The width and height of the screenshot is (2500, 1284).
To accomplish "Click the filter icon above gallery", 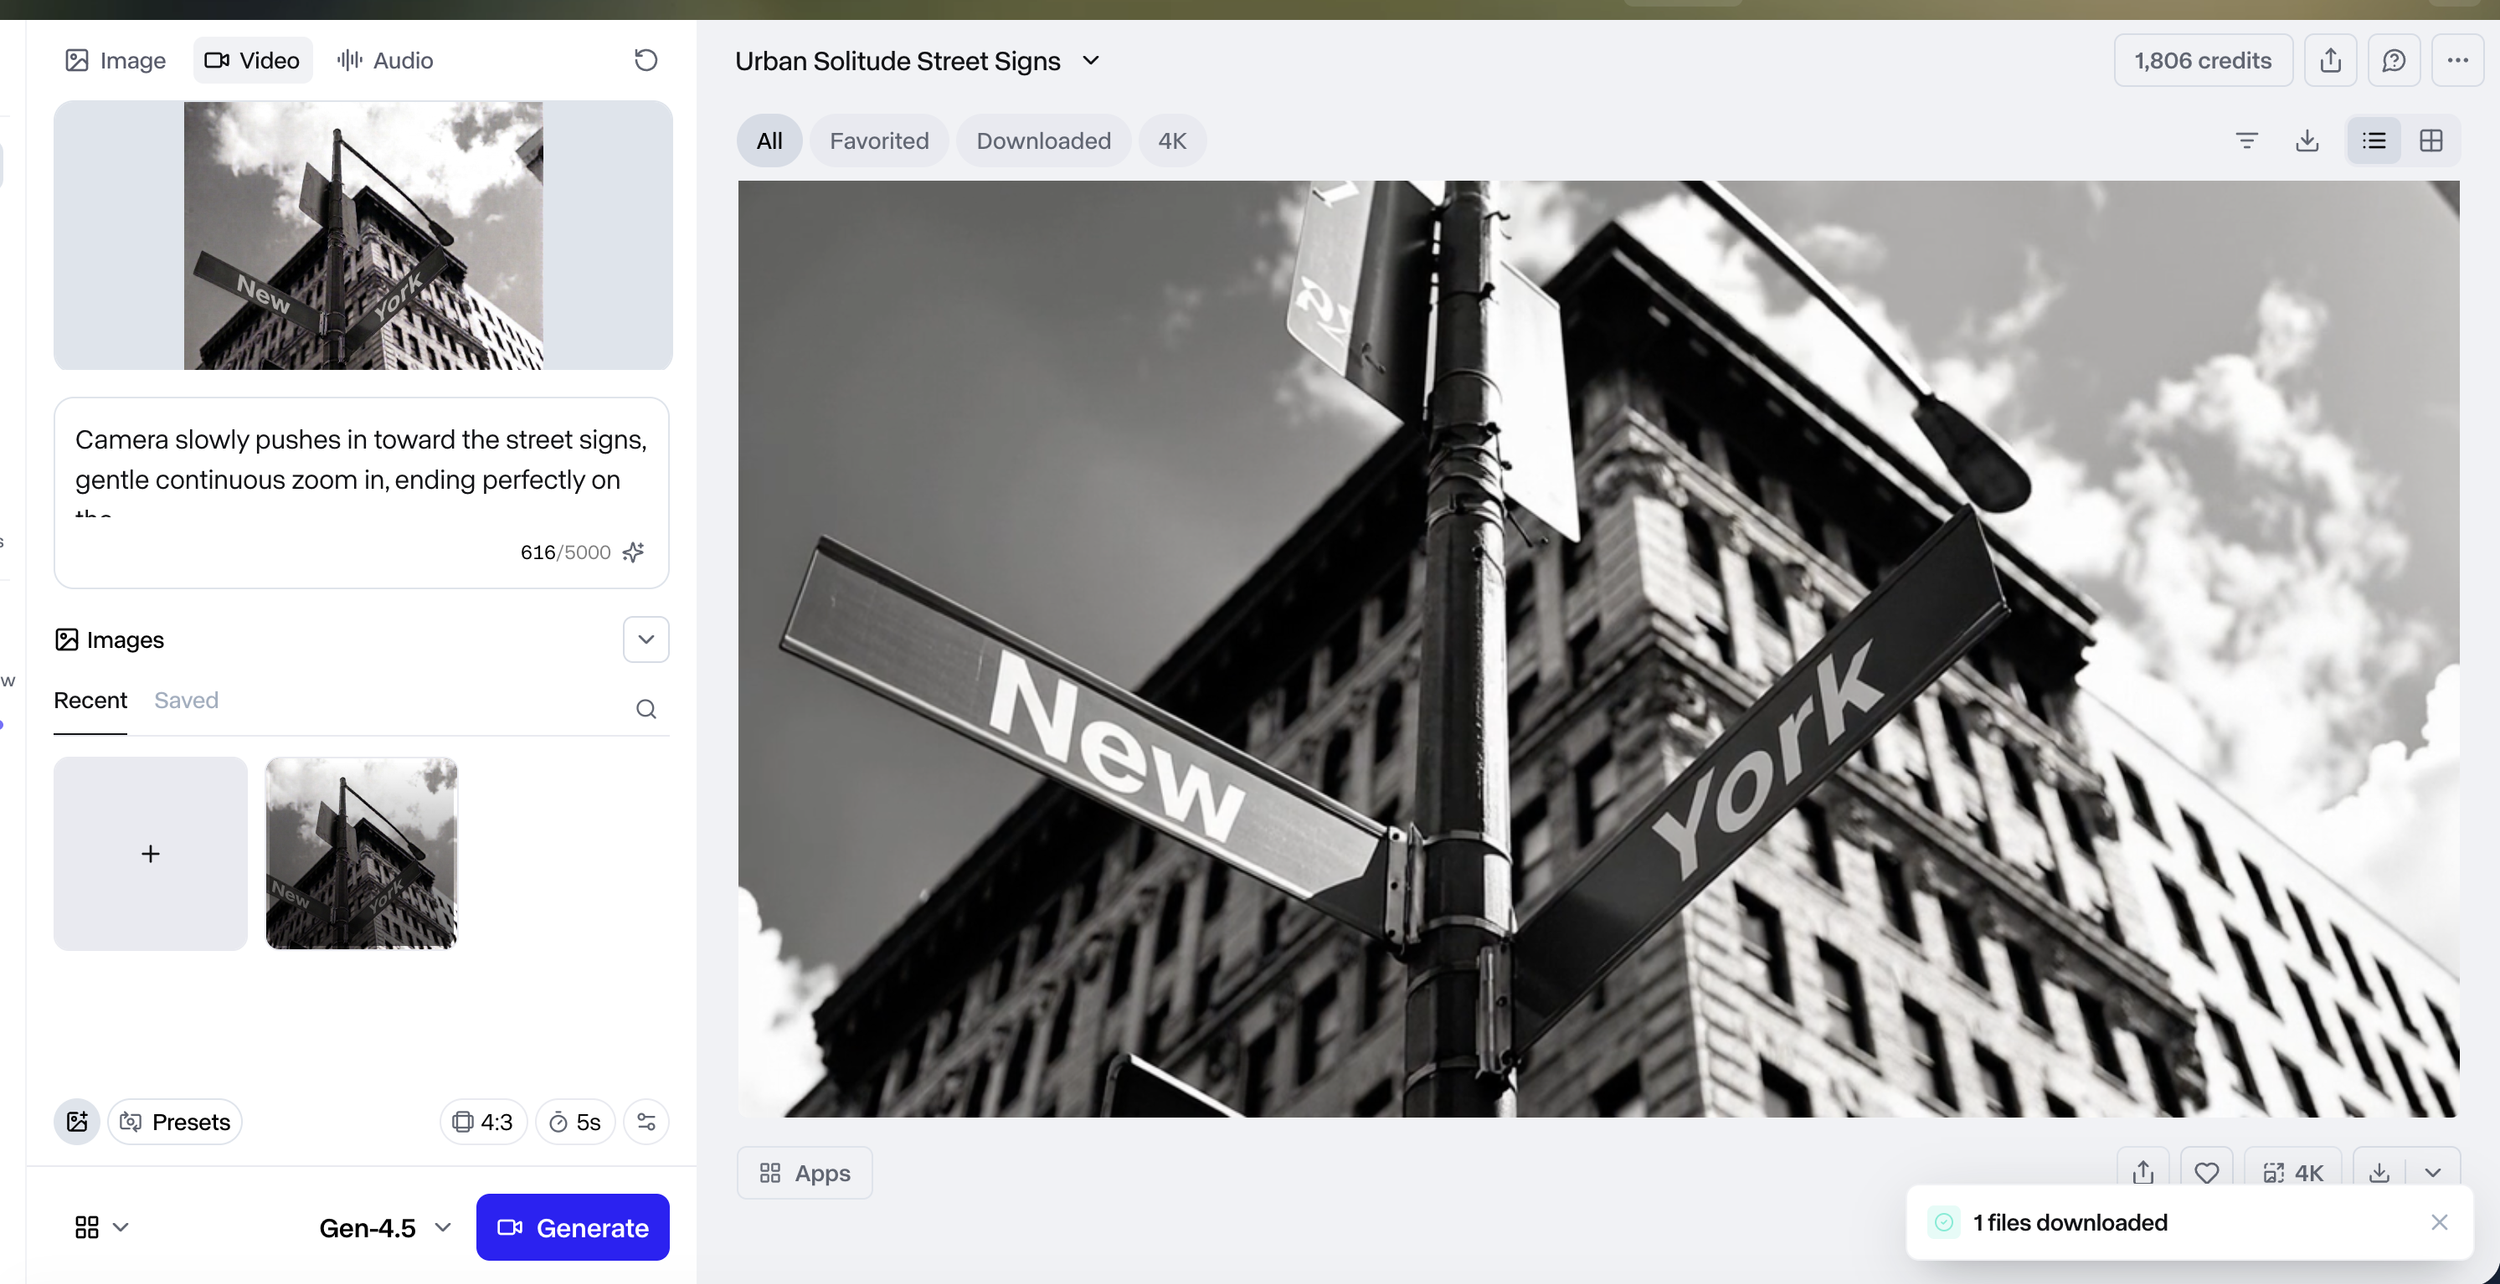I will tap(2246, 141).
